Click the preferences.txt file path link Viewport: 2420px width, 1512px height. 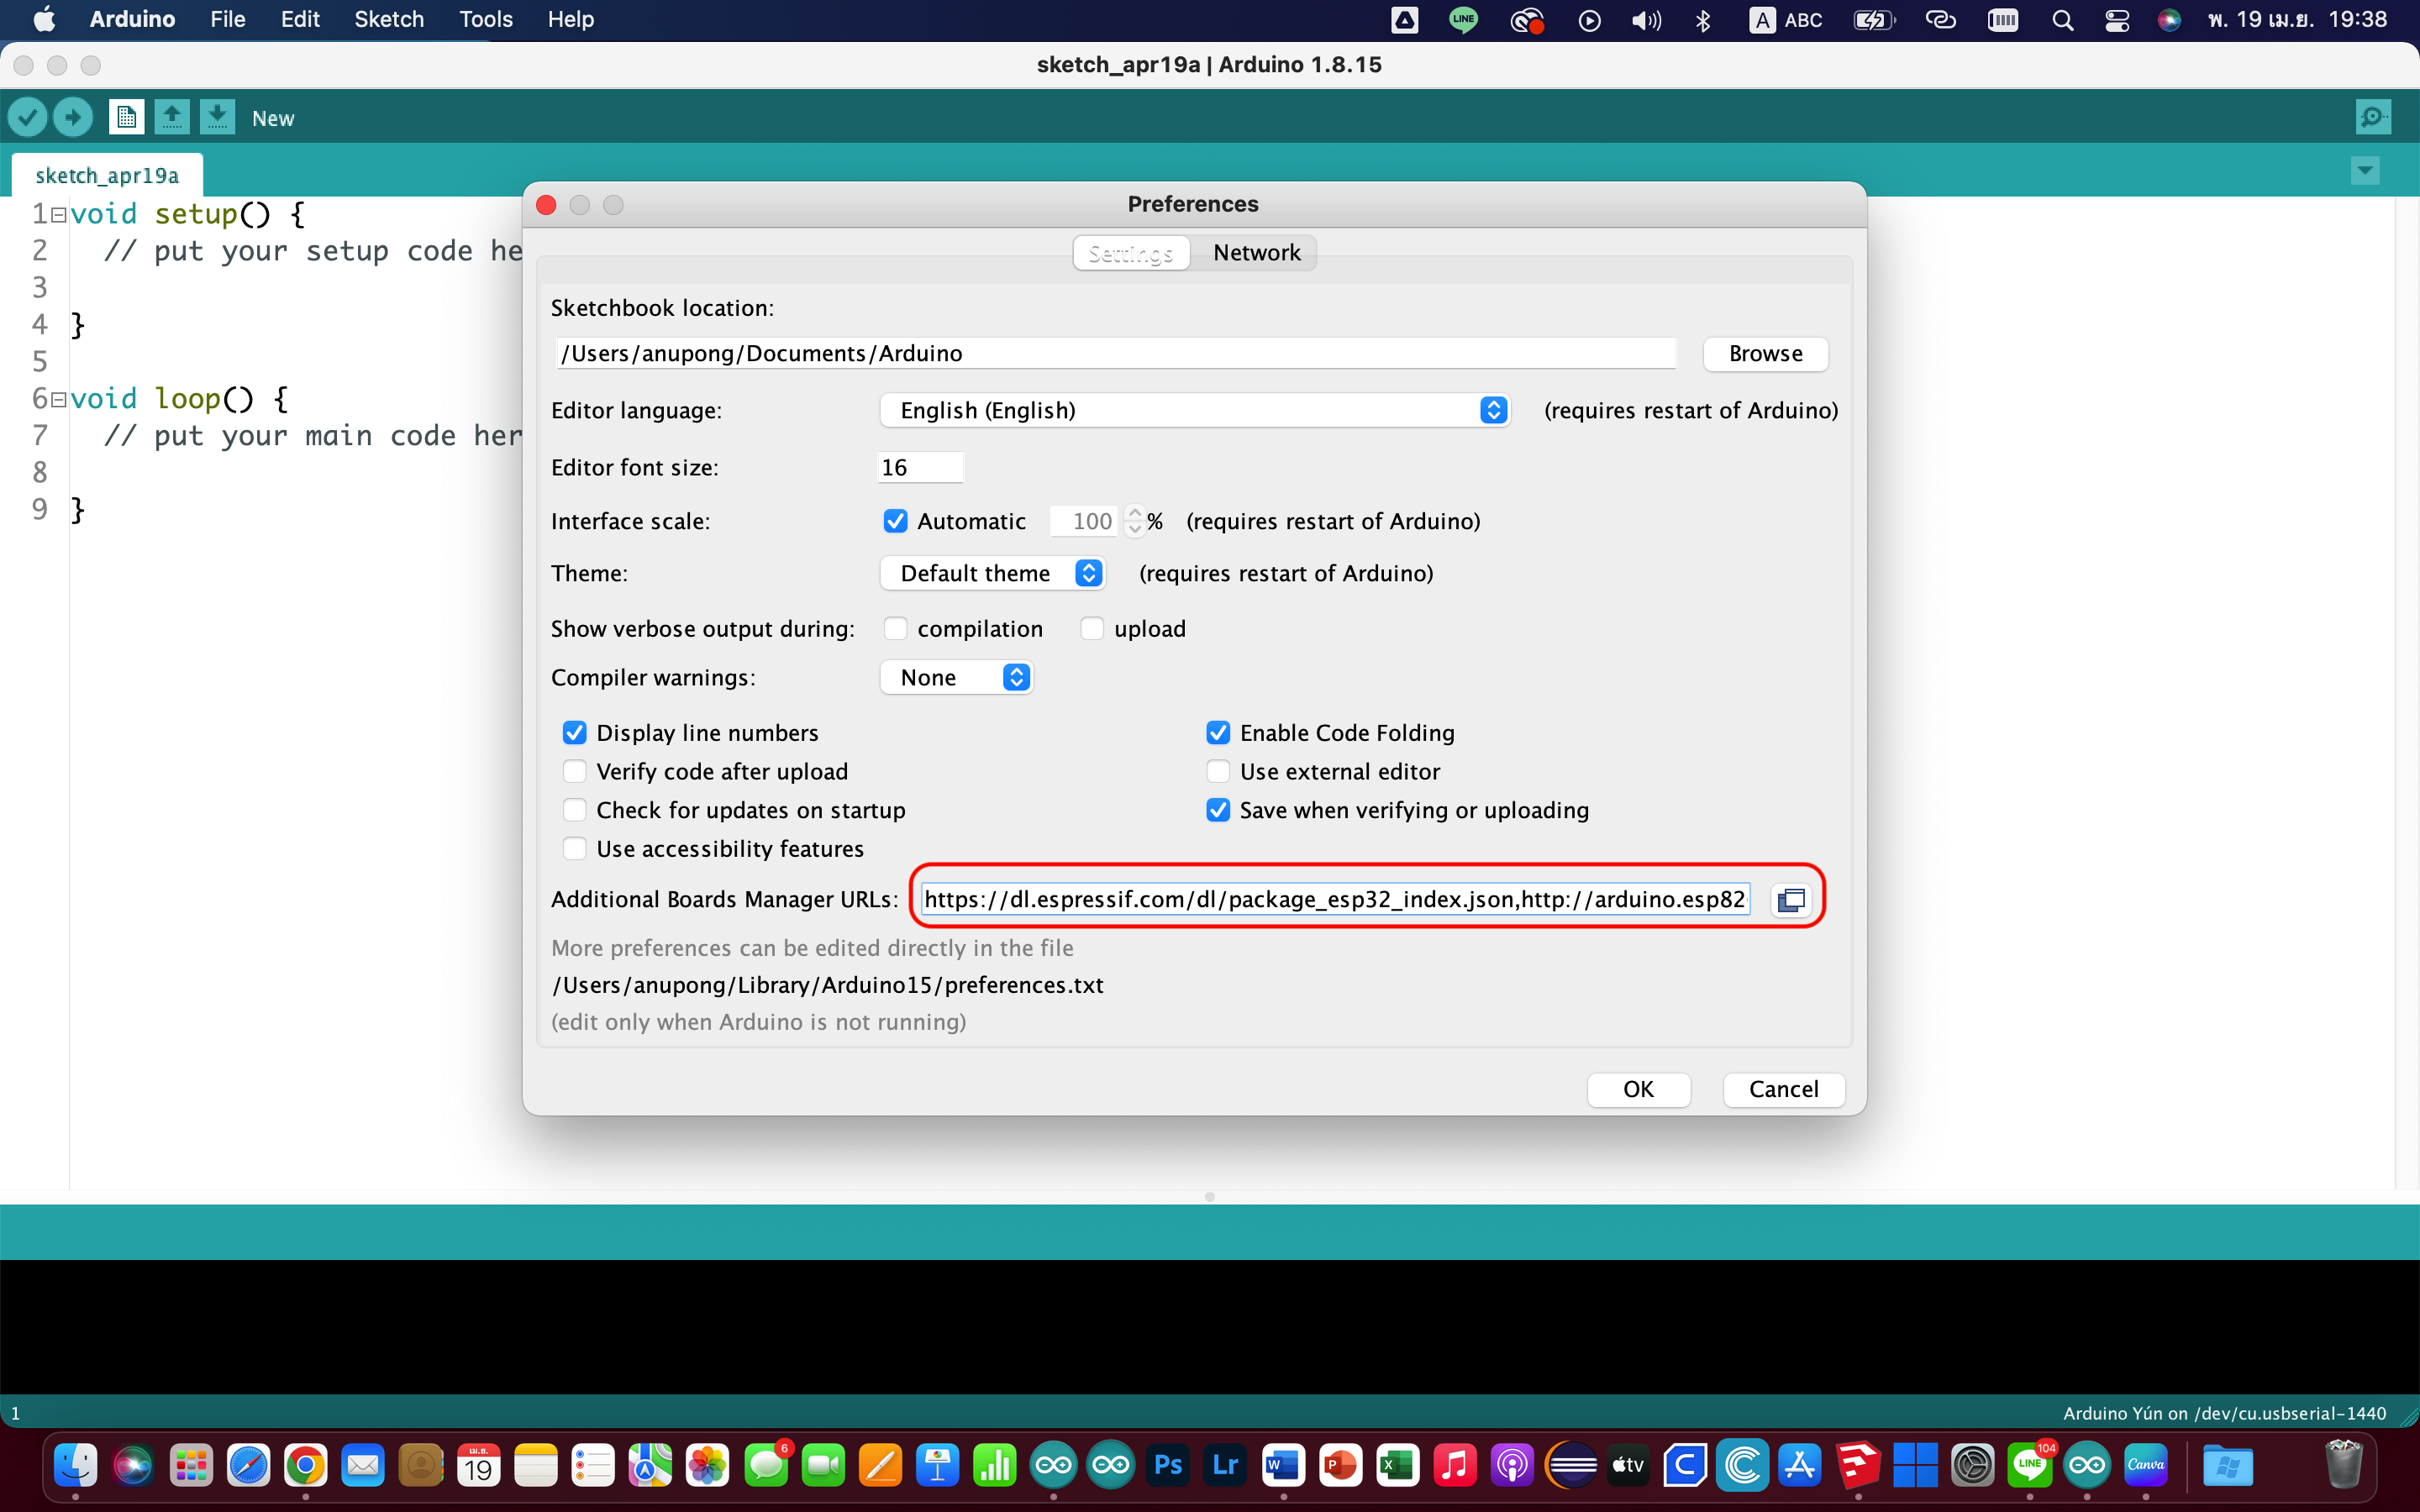point(827,985)
